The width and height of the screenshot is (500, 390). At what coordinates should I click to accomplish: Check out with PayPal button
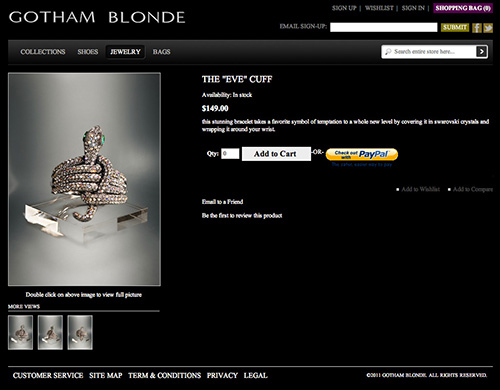point(362,154)
